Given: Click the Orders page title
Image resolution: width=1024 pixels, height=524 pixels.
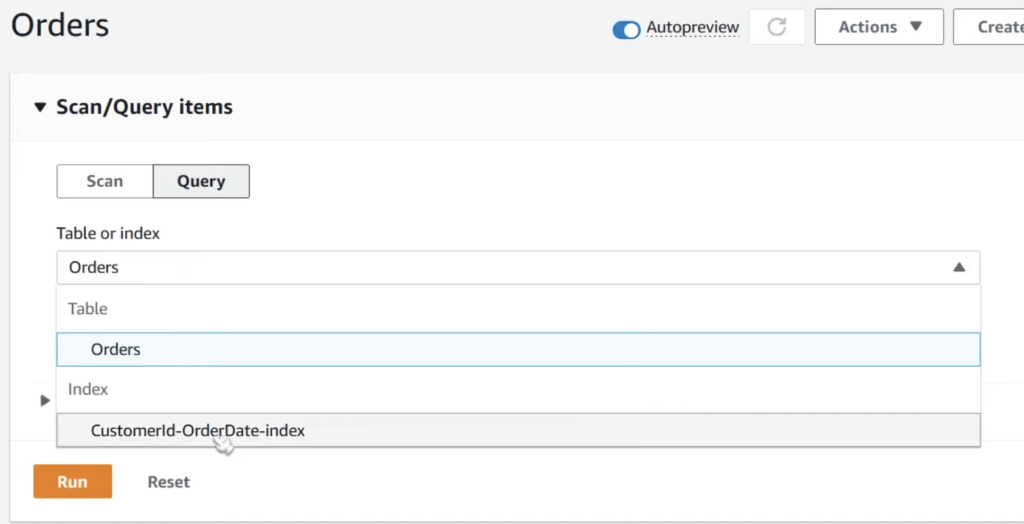Looking at the screenshot, I should pyautogui.click(x=60, y=26).
